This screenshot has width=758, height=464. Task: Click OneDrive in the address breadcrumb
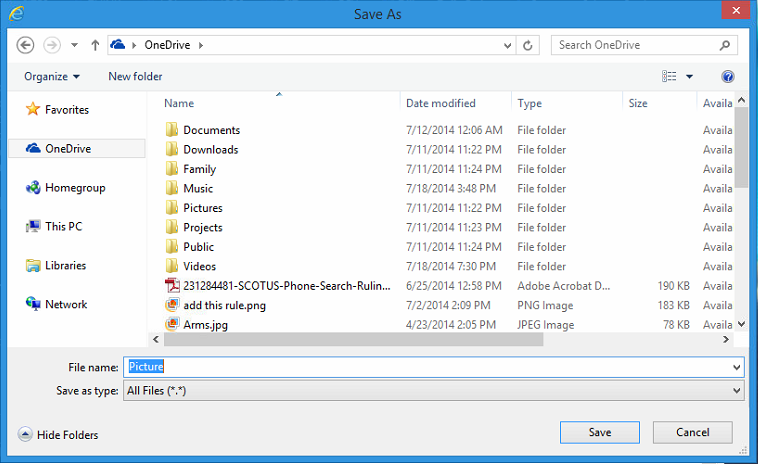coord(167,45)
